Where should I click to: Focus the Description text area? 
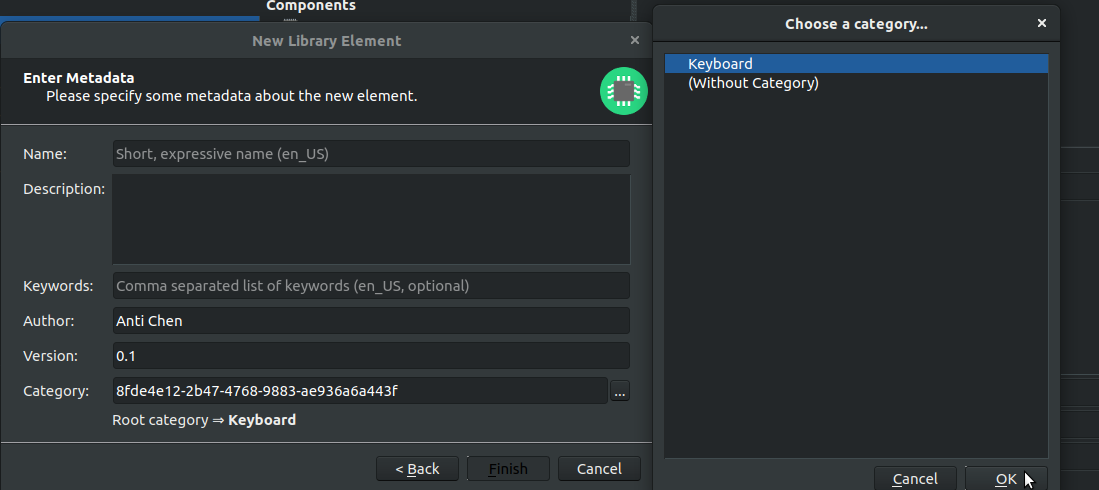tap(371, 219)
